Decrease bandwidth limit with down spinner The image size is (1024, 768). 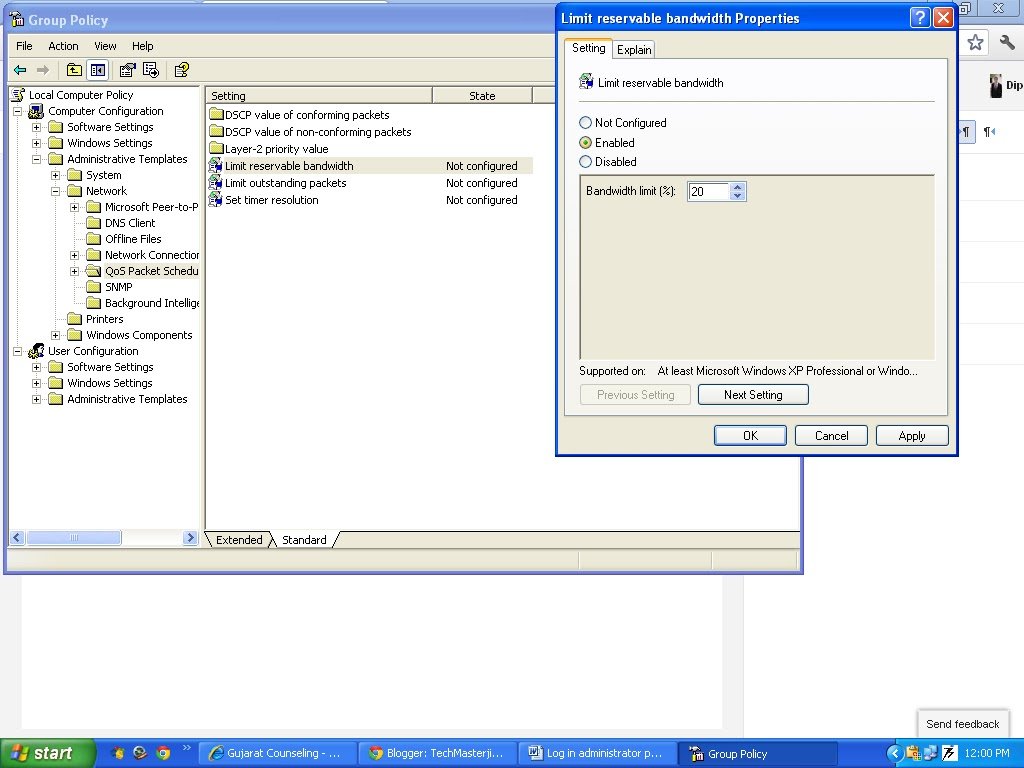pos(738,195)
